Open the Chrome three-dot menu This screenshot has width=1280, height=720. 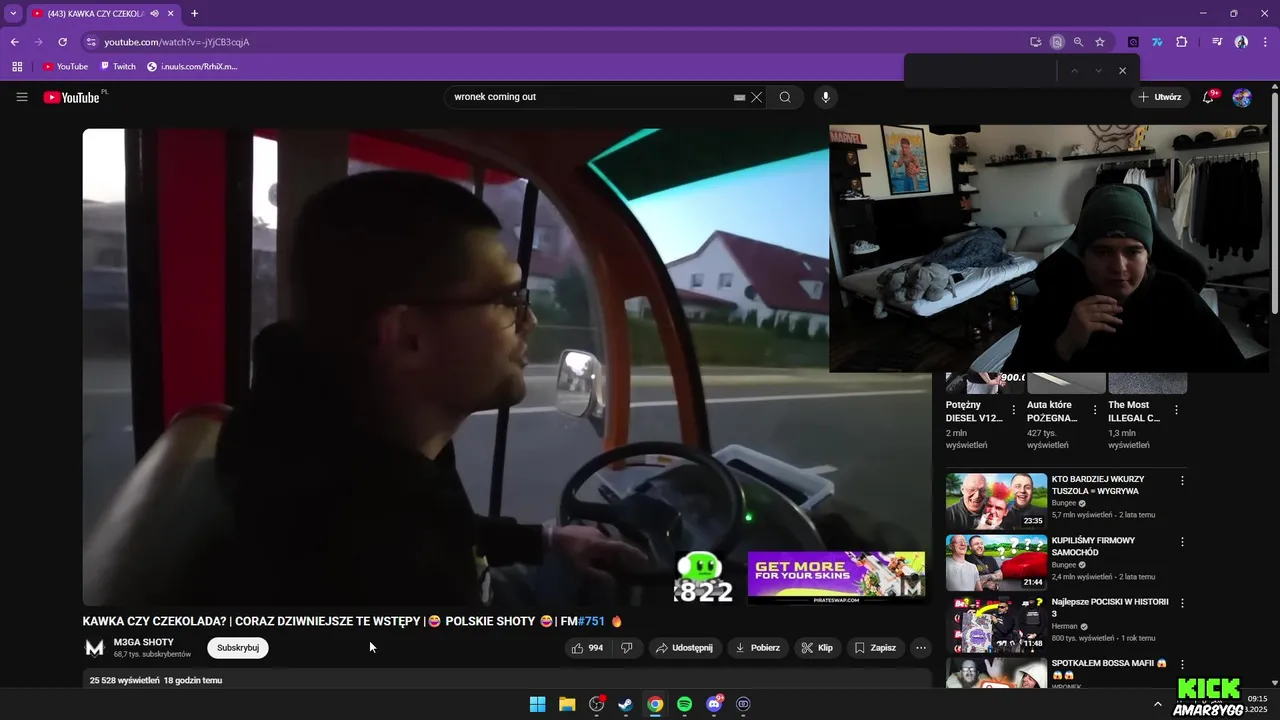pyautogui.click(x=1263, y=42)
